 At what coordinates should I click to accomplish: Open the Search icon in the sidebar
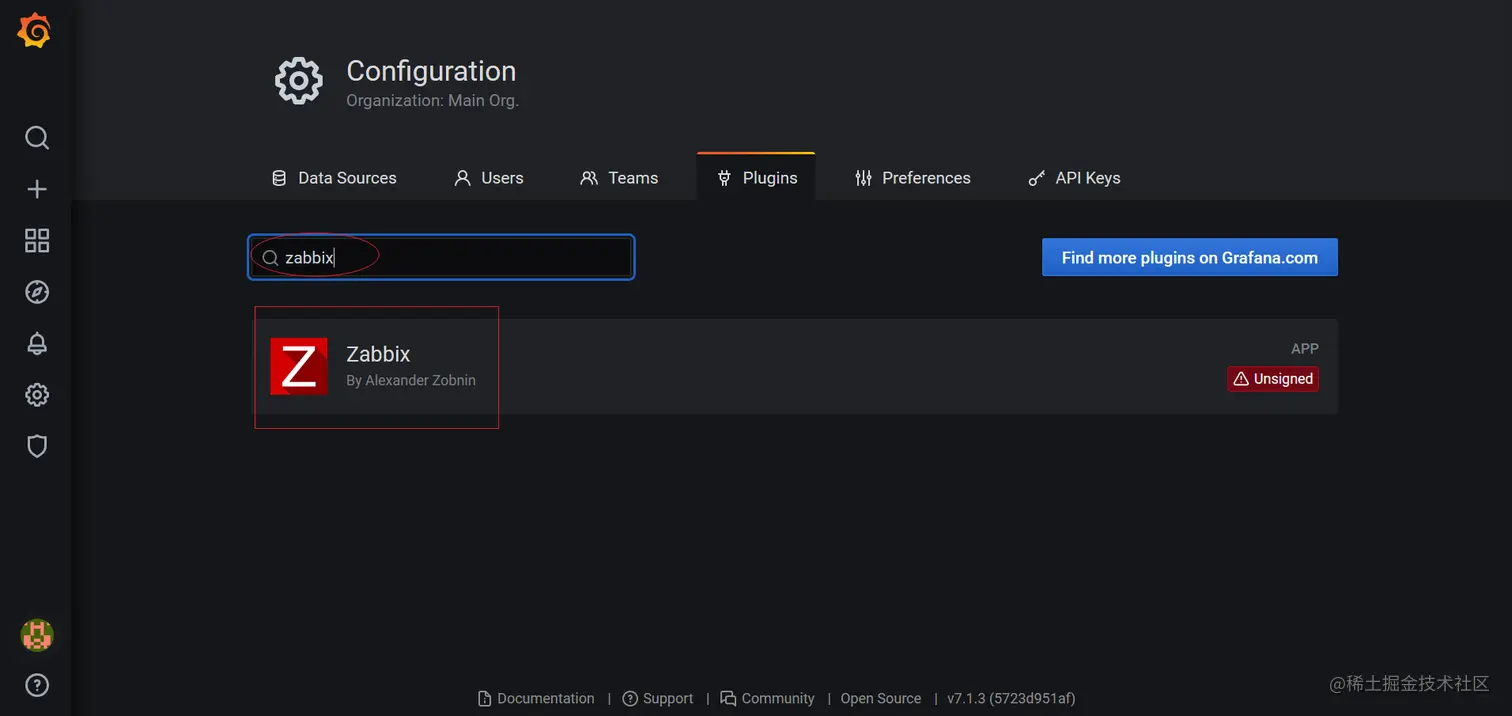(36, 137)
